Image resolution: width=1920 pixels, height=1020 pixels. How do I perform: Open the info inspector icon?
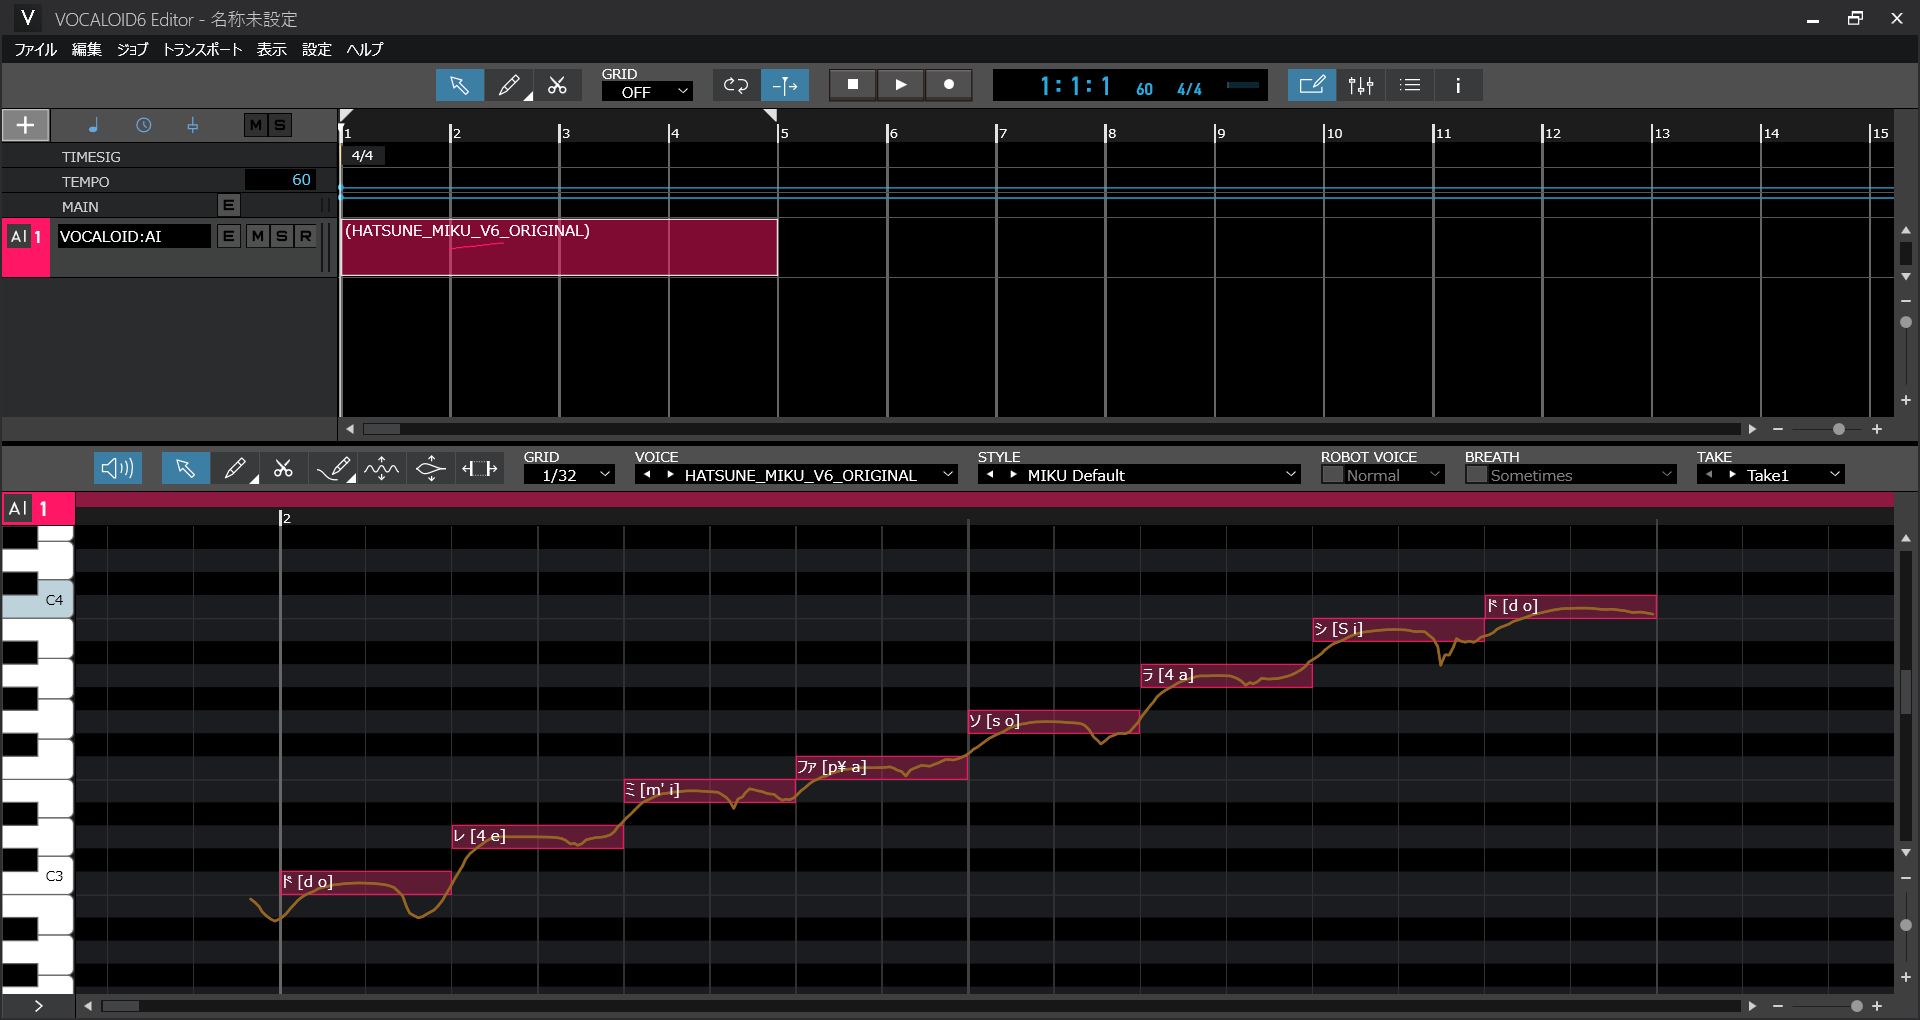(x=1458, y=85)
